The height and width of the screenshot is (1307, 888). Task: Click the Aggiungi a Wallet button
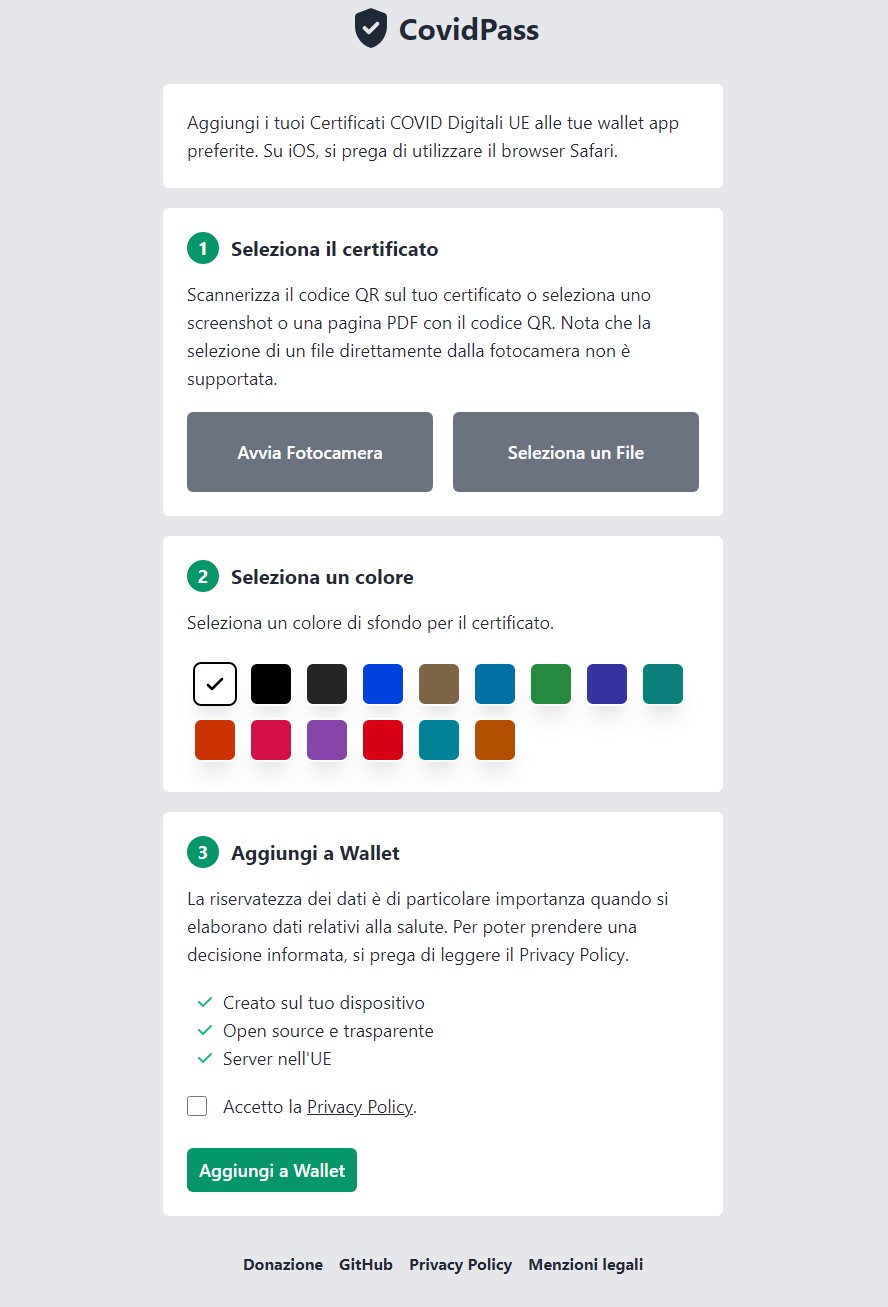pyautogui.click(x=272, y=1170)
